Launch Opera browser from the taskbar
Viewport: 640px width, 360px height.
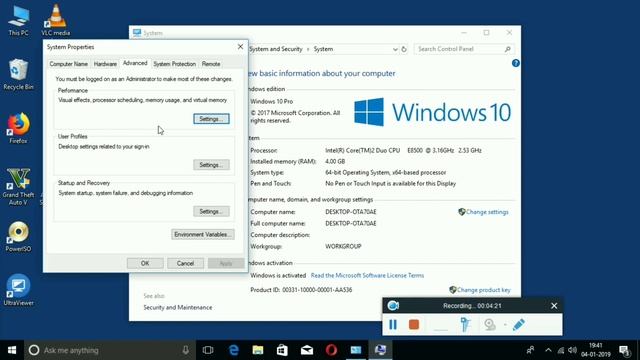(331, 350)
